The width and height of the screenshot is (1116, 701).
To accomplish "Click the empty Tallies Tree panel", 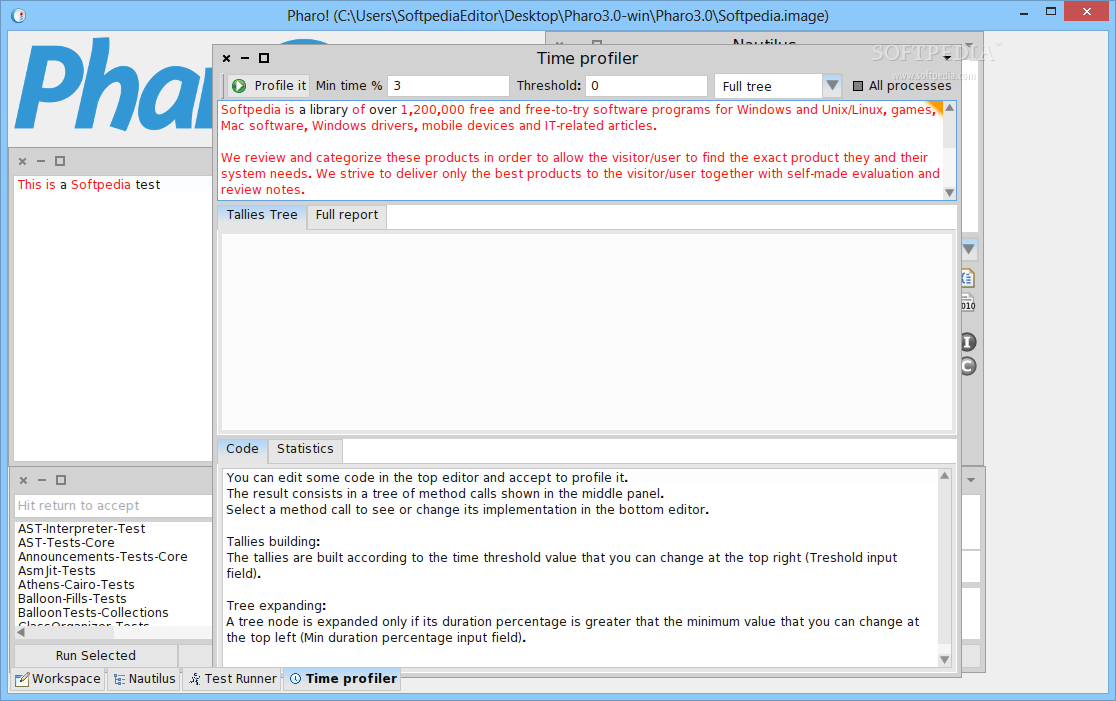I will 586,332.
